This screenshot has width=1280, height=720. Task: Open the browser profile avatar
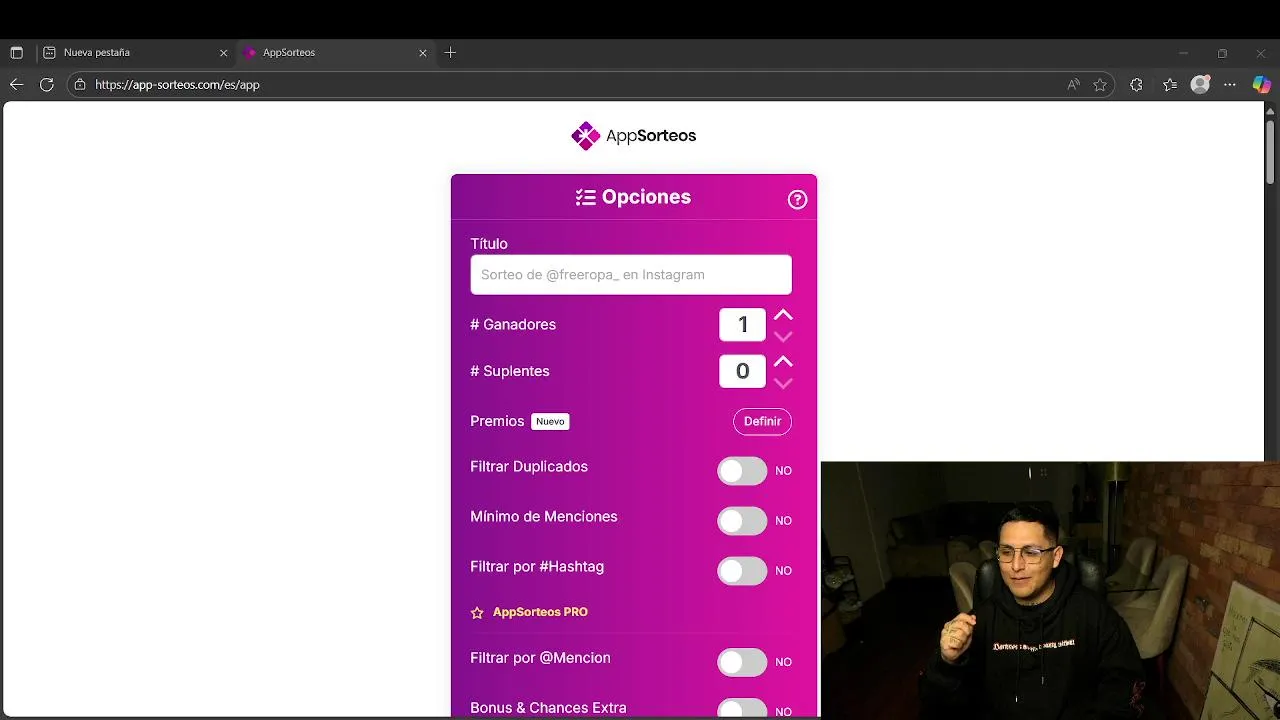pos(1201,85)
